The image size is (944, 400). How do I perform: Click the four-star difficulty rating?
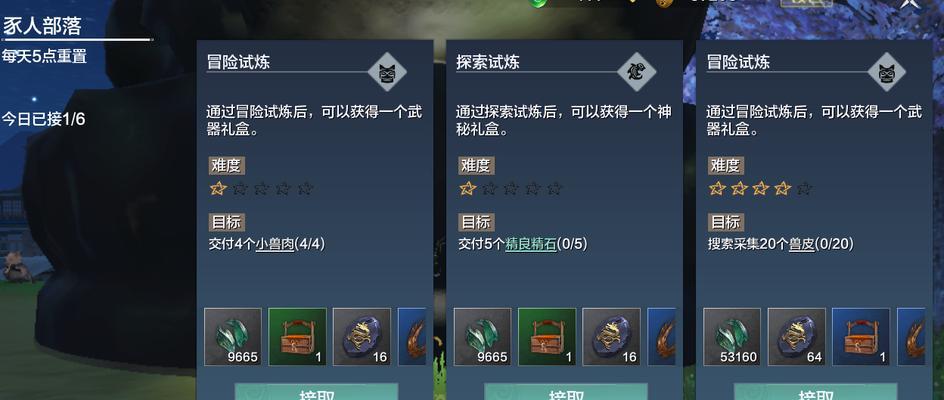760,189
